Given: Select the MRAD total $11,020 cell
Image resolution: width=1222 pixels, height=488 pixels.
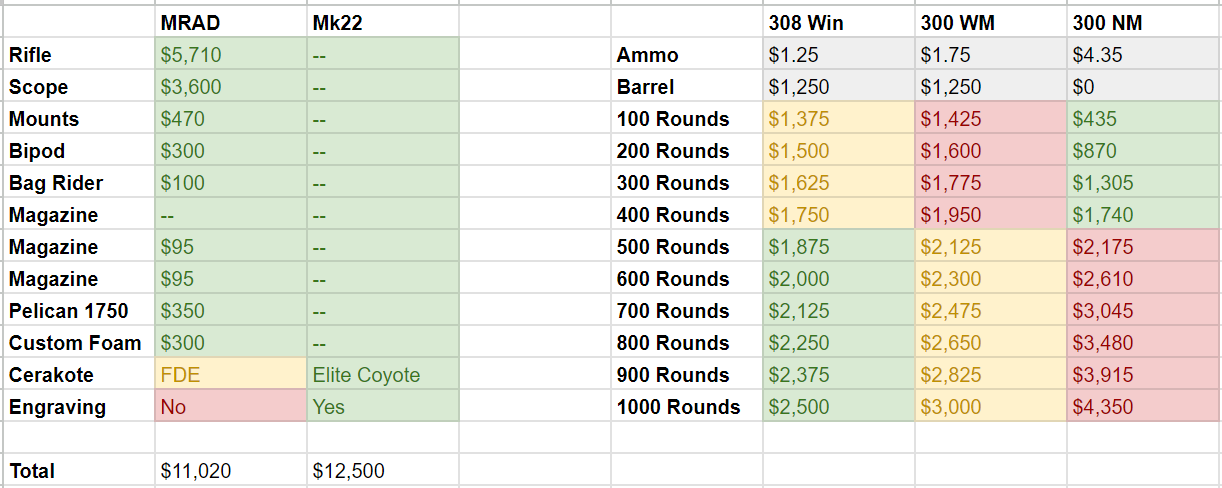Looking at the screenshot, I should click(231, 471).
